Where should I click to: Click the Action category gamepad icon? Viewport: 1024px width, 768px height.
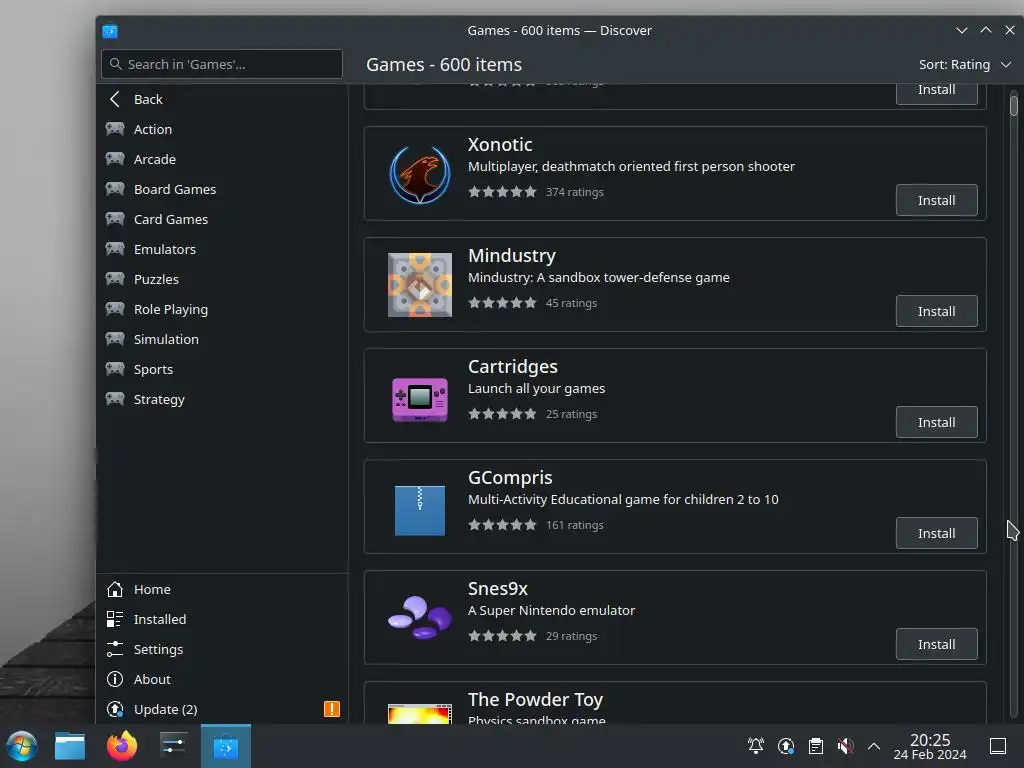(115, 129)
